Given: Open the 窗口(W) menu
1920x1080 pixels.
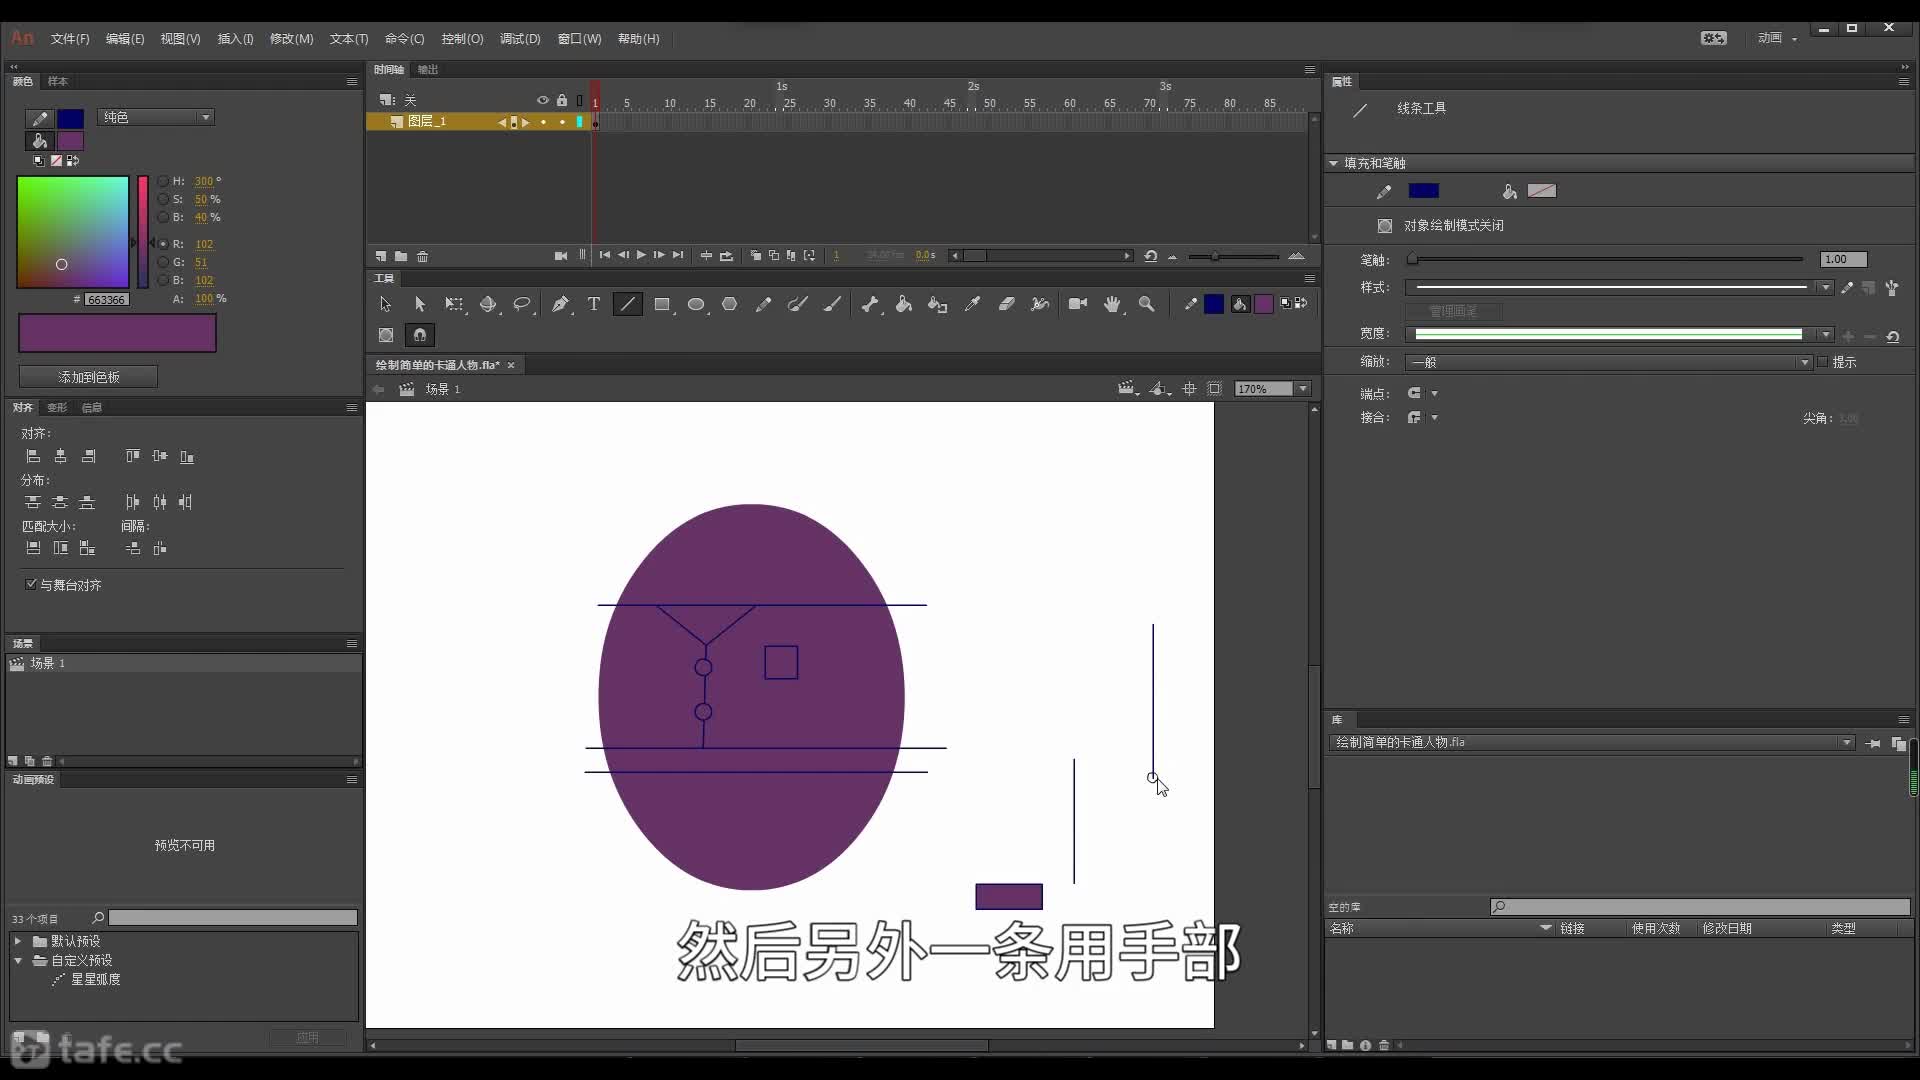Looking at the screenshot, I should 579,39.
